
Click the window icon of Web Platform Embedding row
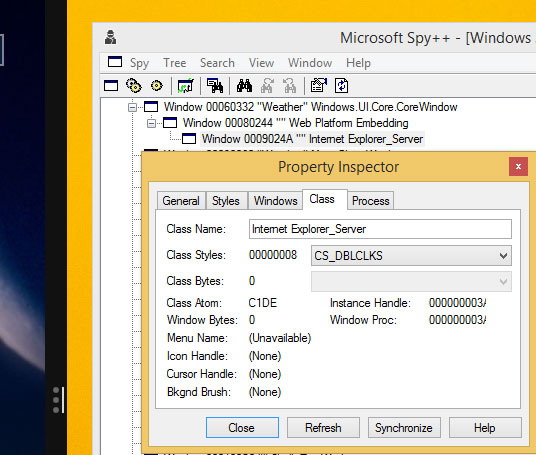click(170, 123)
